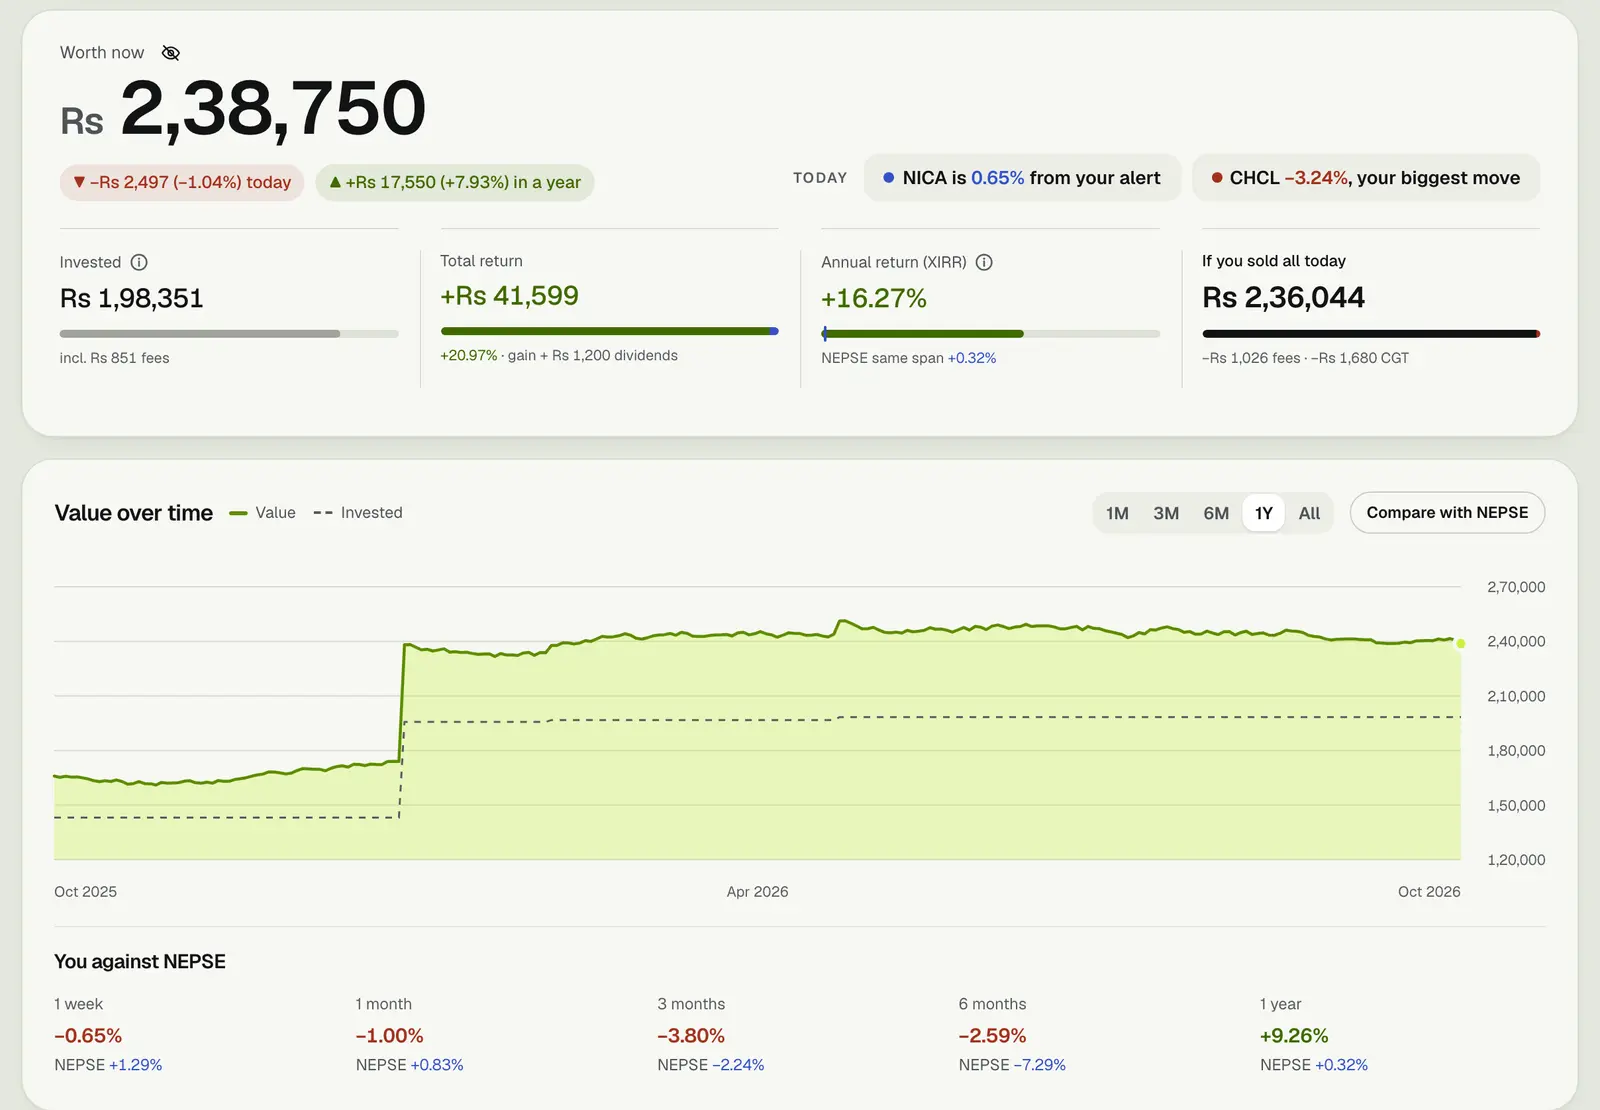The width and height of the screenshot is (1600, 1110).
Task: Click the fees and CGT deduction note
Action: coord(1305,358)
